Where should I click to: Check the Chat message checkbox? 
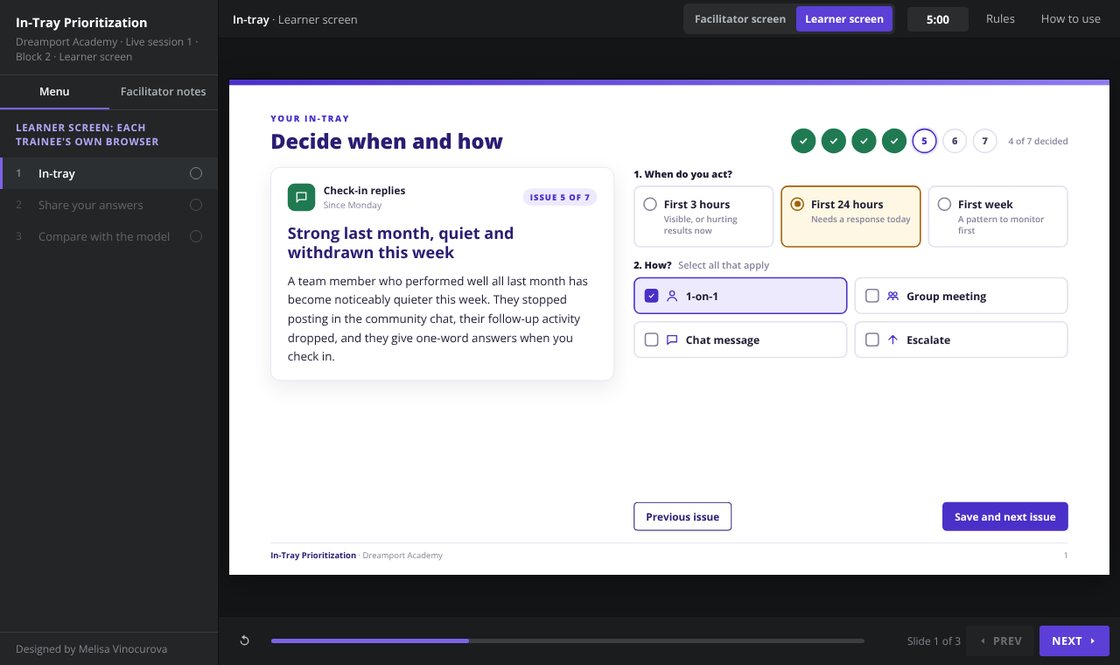coord(651,340)
